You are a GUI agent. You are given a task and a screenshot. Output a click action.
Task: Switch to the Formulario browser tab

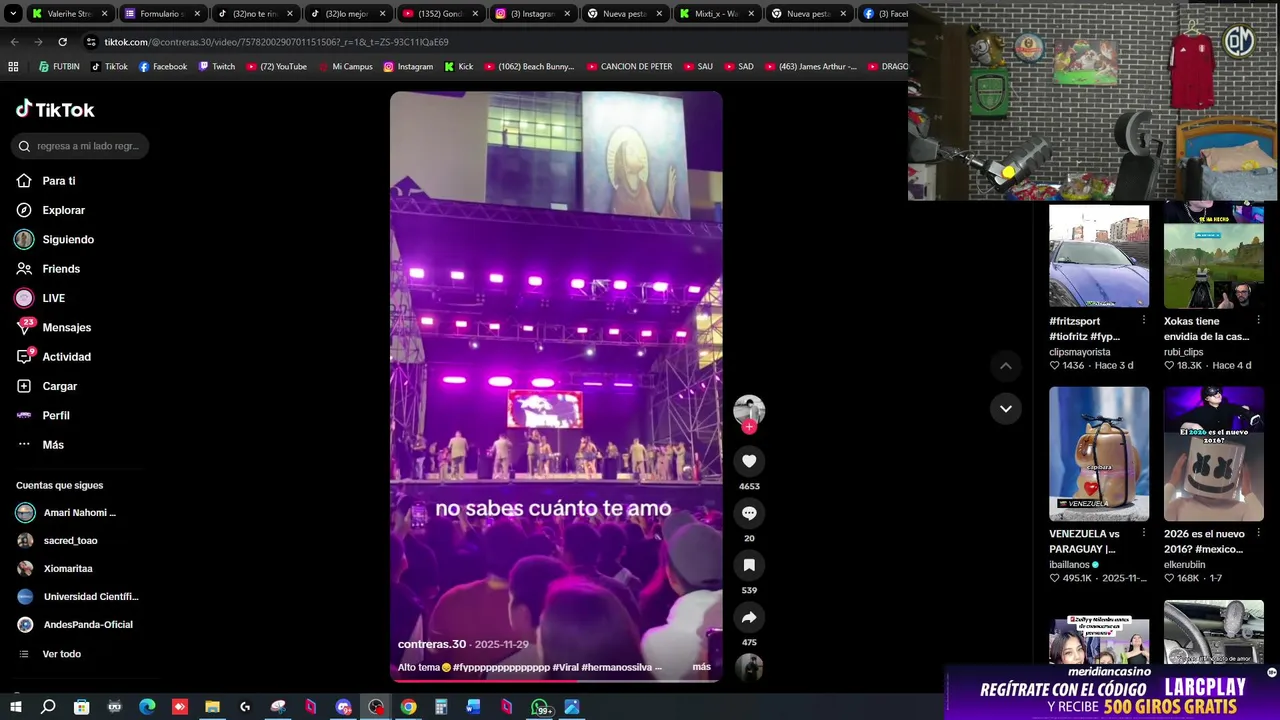point(163,14)
